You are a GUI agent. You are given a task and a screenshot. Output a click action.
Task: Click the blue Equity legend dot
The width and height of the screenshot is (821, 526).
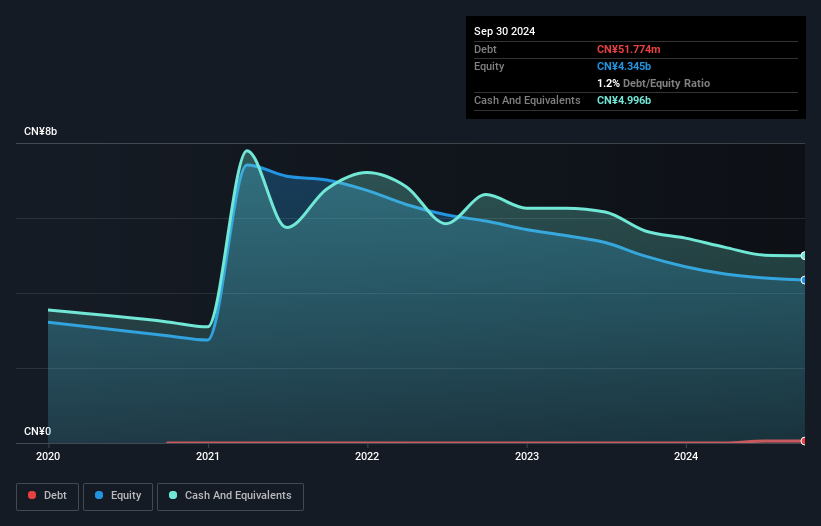[99, 495]
